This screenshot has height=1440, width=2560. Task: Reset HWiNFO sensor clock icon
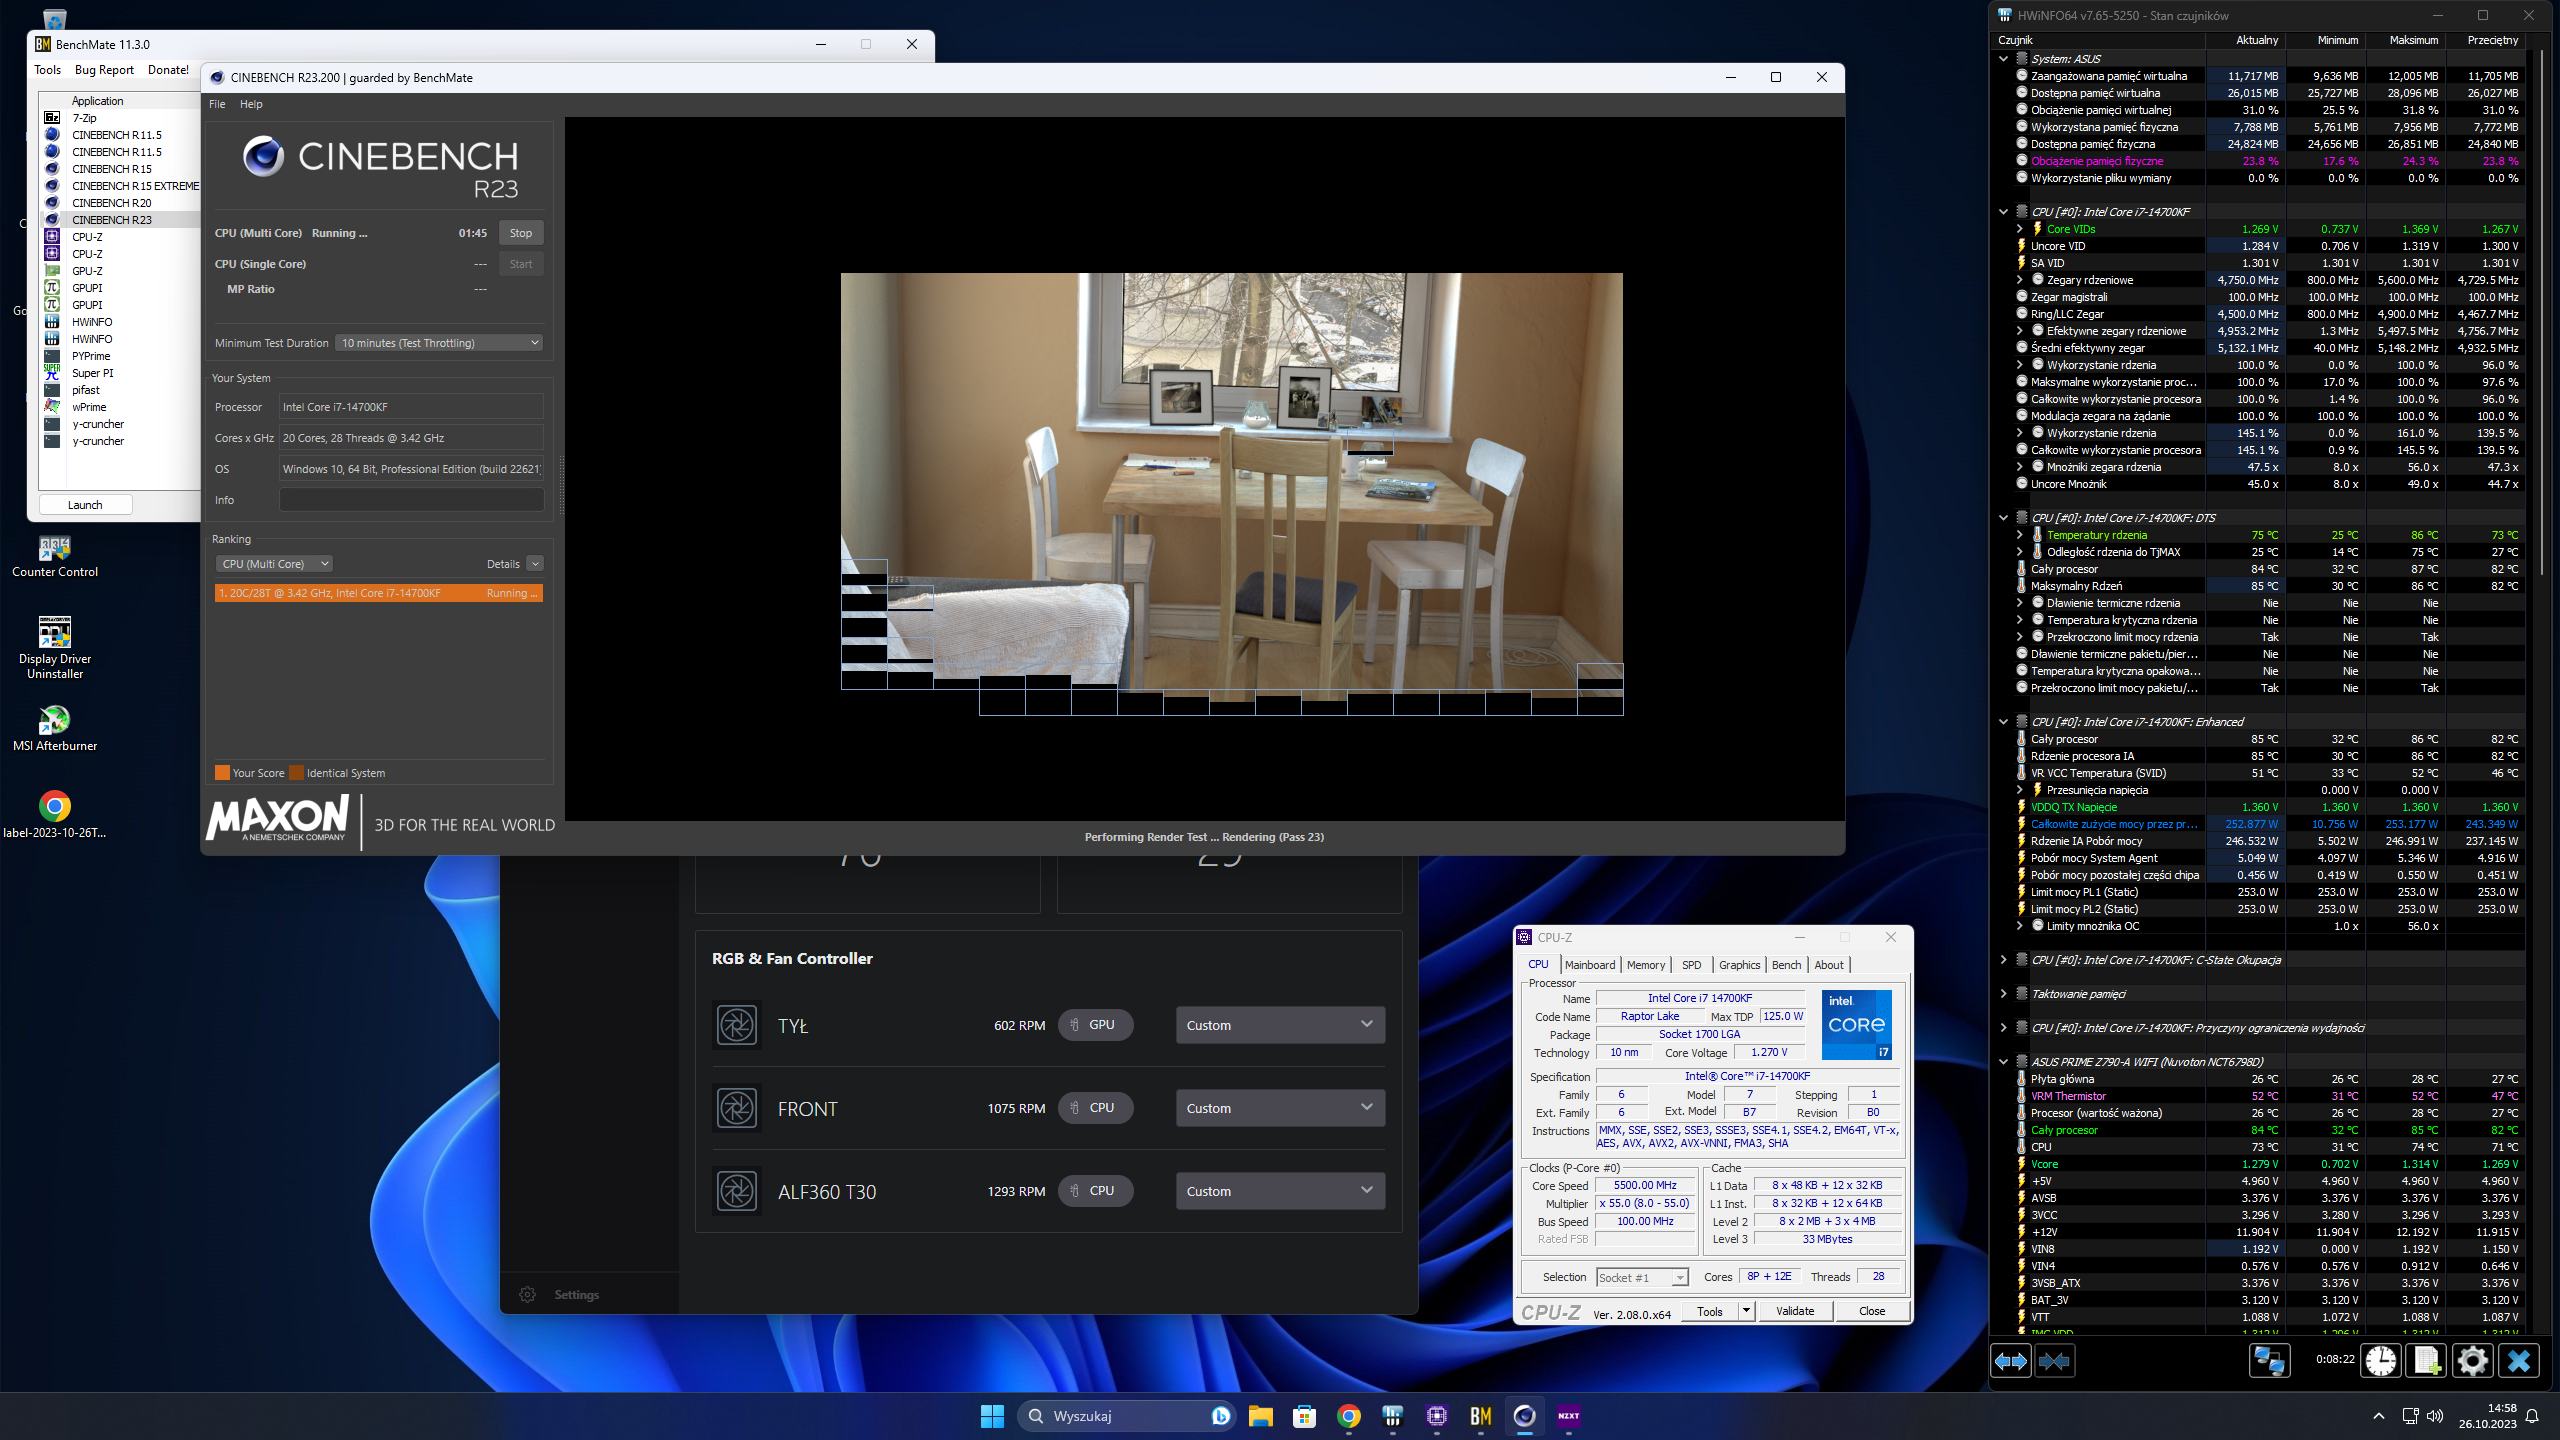[2381, 1361]
